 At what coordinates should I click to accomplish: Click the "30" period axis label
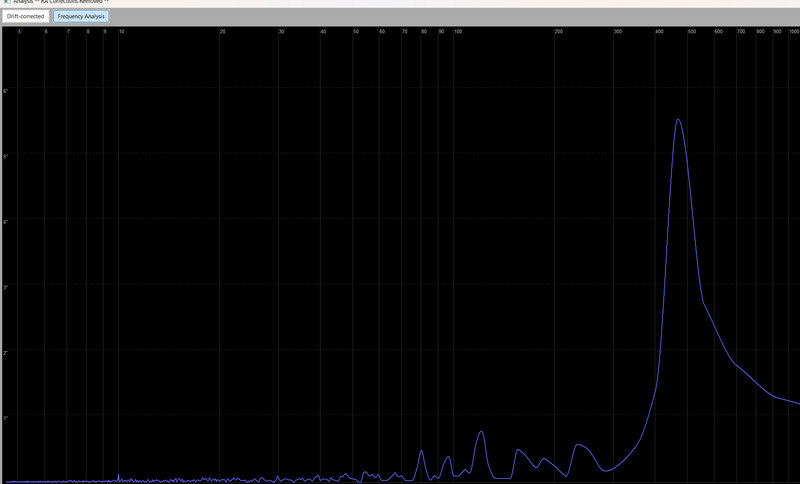click(x=282, y=32)
